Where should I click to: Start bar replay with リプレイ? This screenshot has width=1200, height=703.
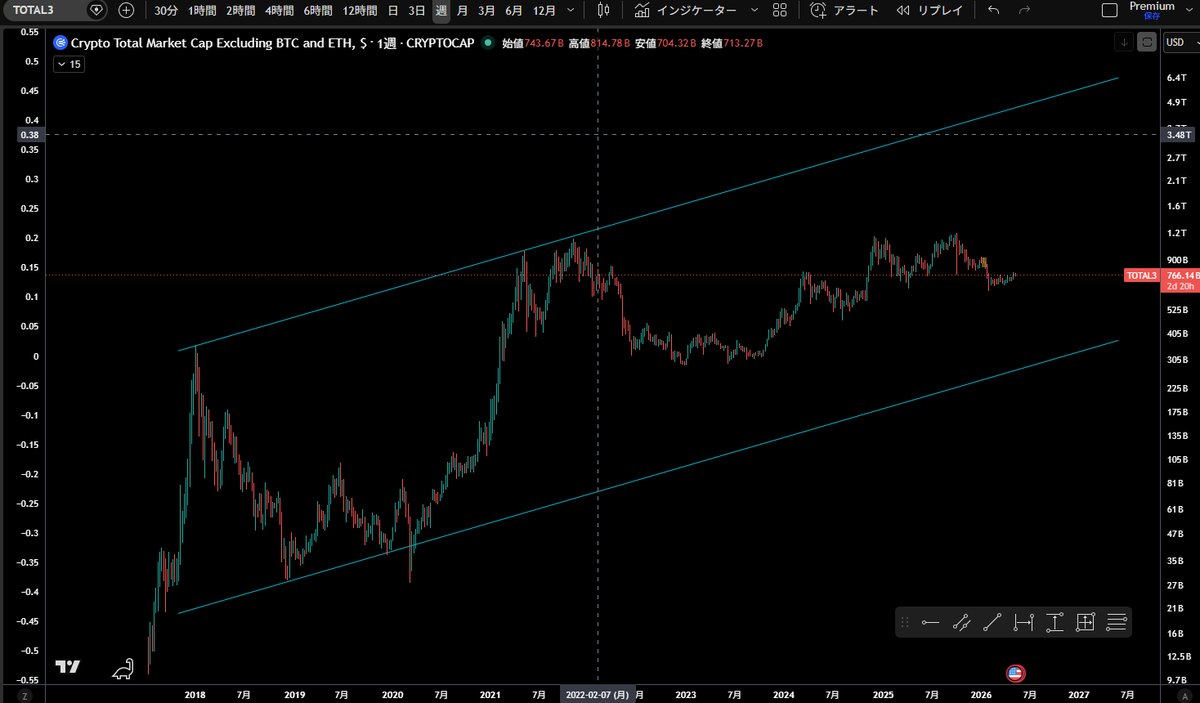tap(931, 10)
